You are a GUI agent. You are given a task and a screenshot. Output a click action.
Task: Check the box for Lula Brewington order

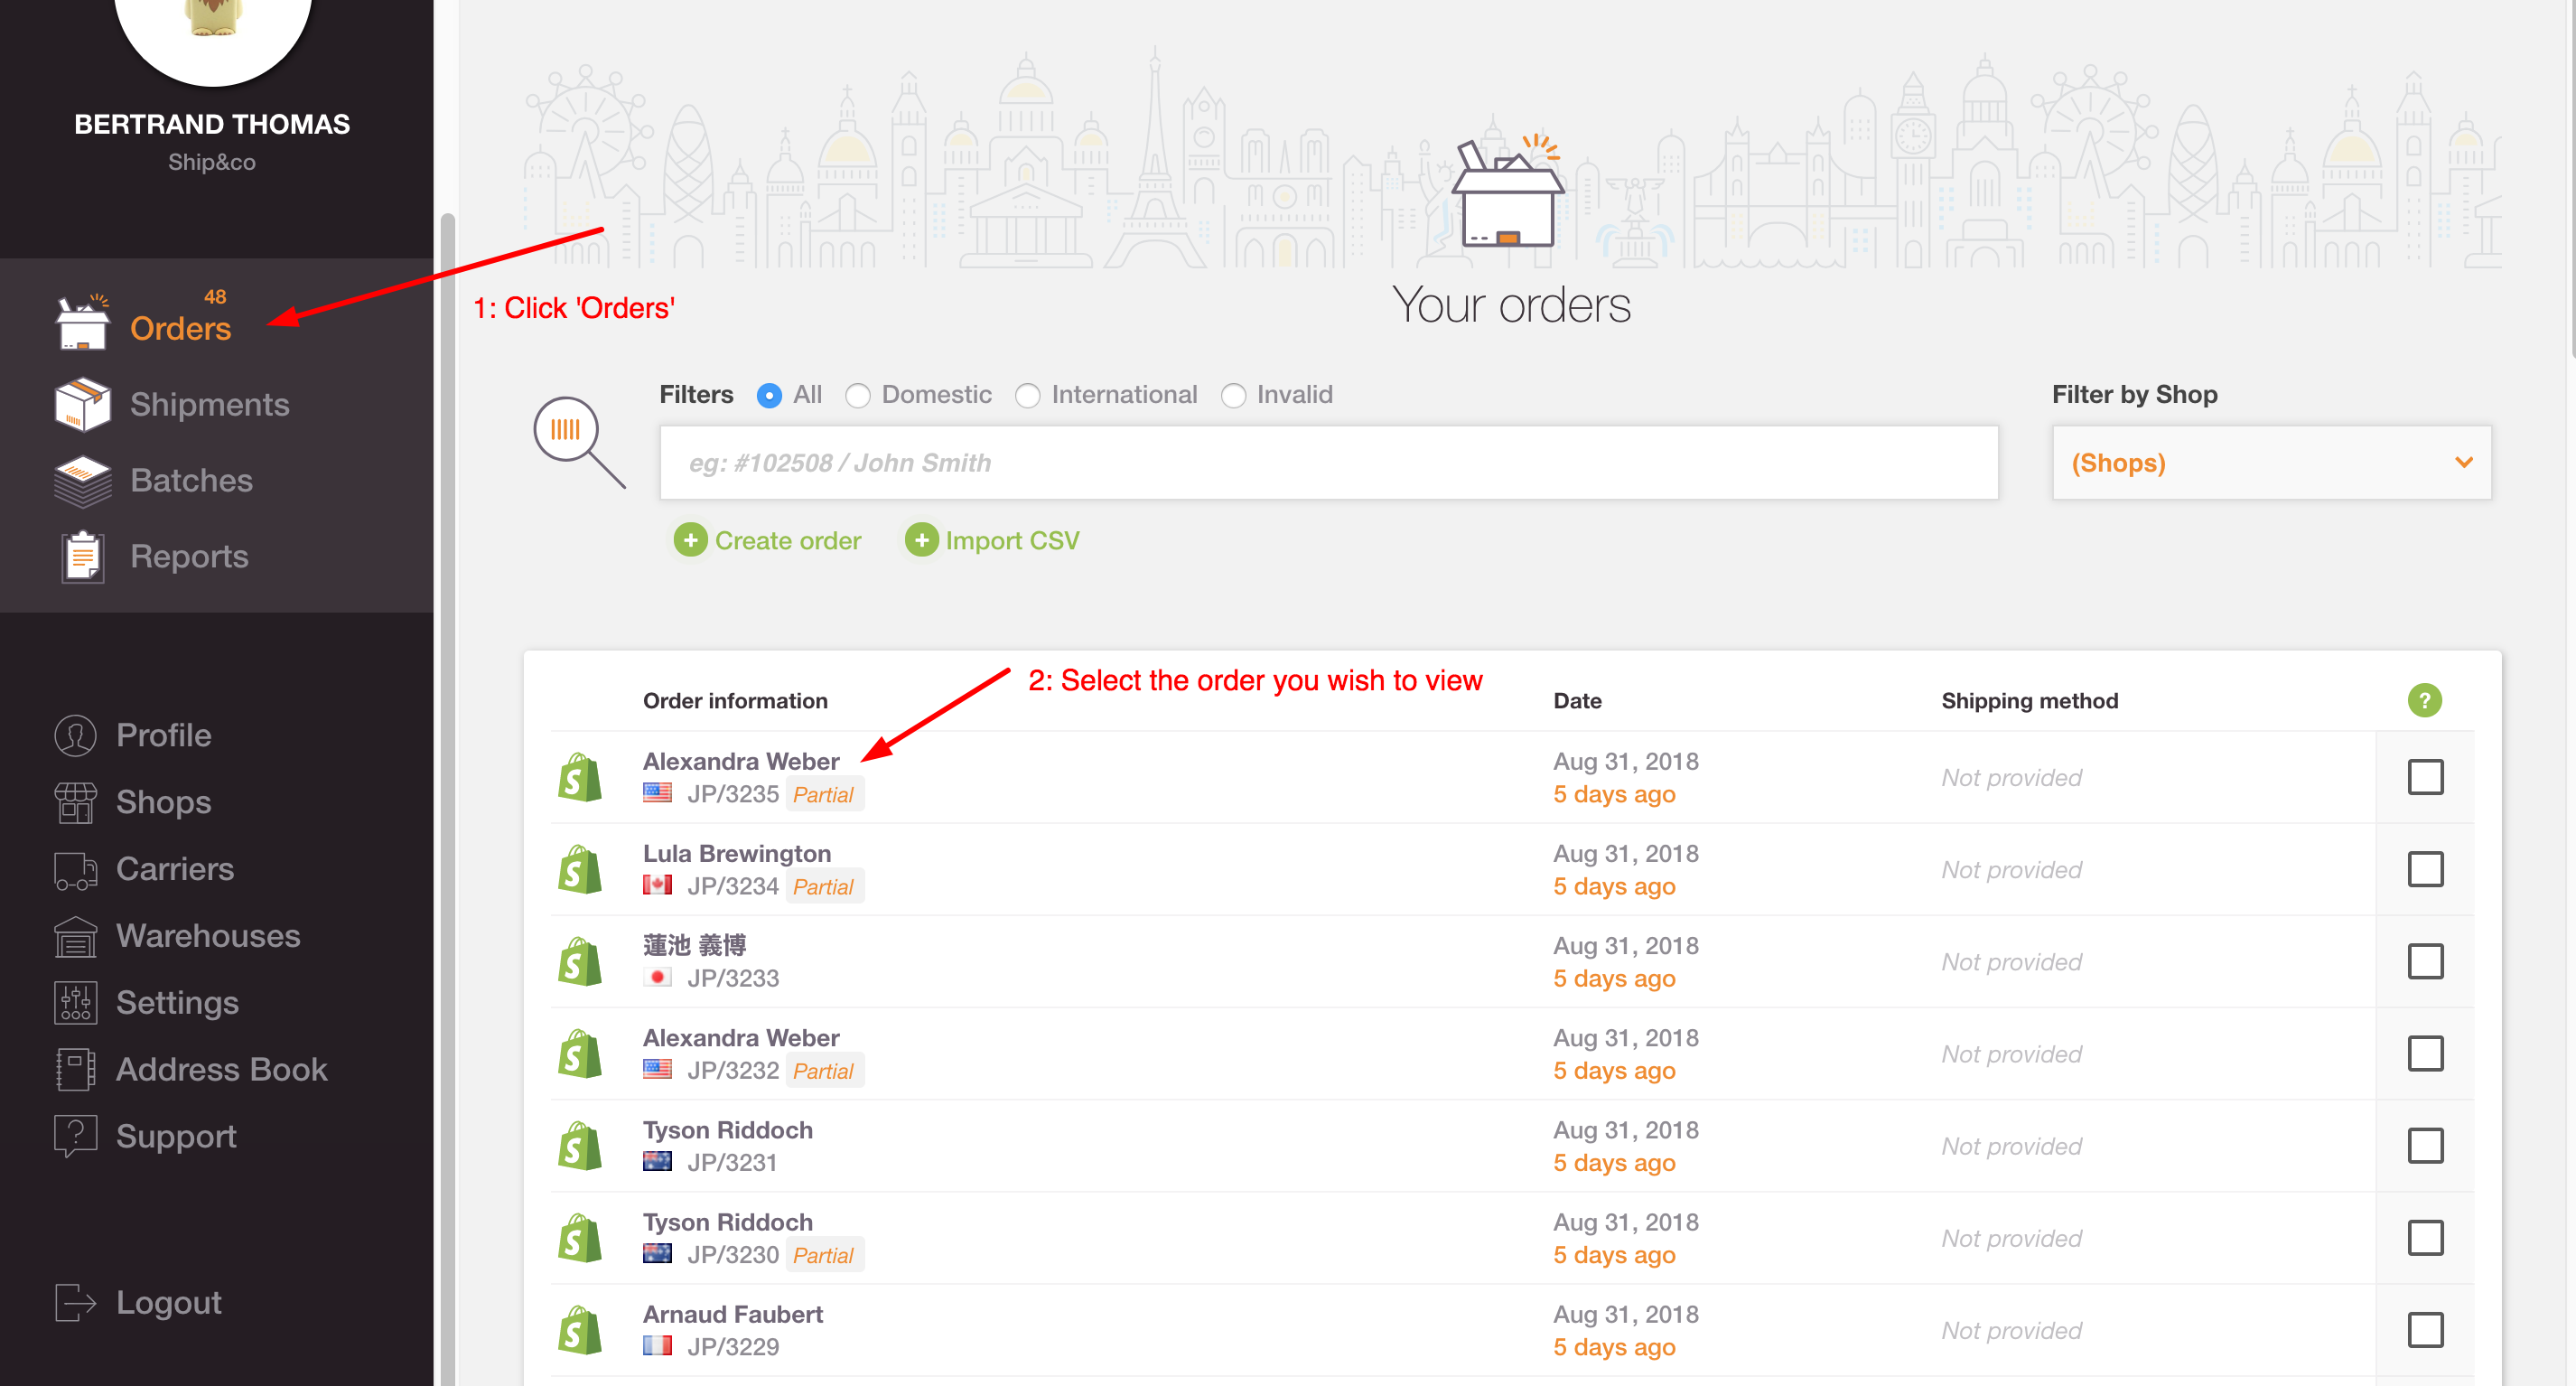pyautogui.click(x=2425, y=869)
